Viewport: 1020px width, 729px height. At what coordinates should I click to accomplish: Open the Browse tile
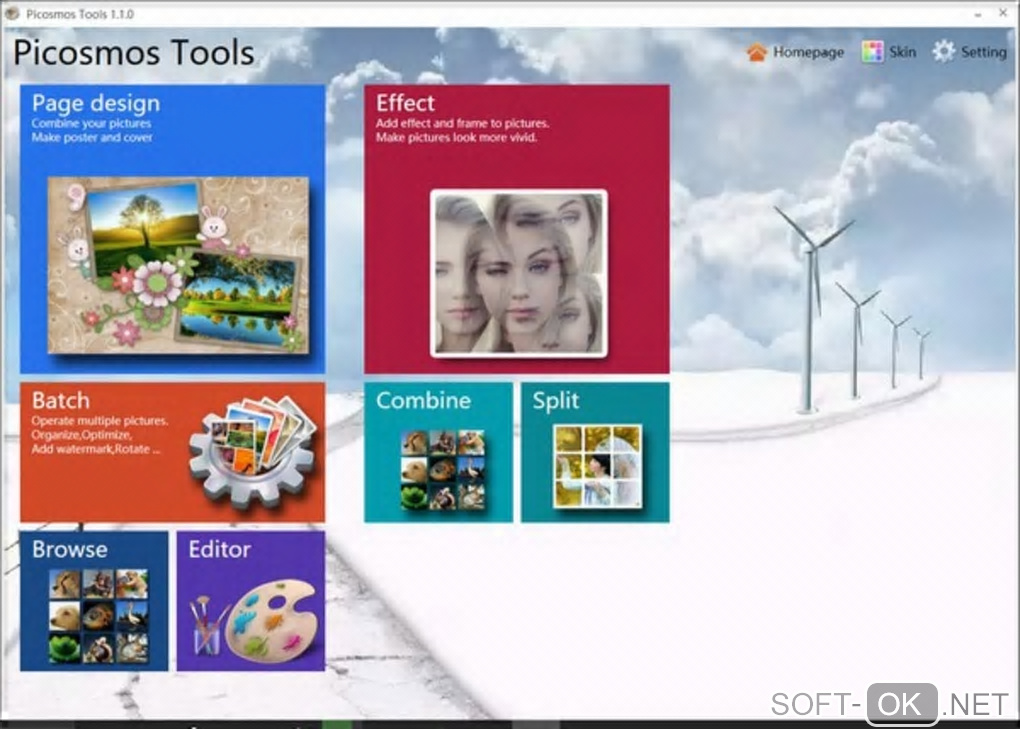94,601
